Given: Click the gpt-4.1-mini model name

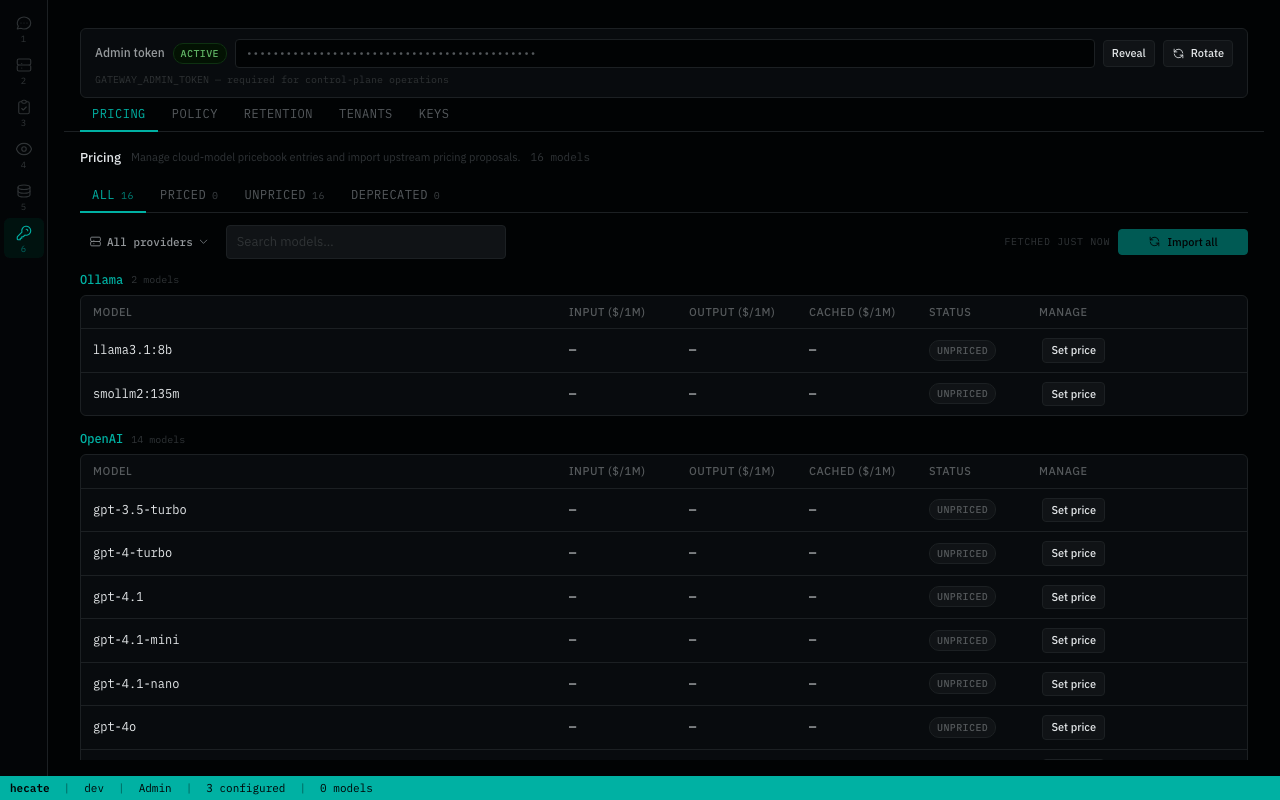Looking at the screenshot, I should coord(136,640).
